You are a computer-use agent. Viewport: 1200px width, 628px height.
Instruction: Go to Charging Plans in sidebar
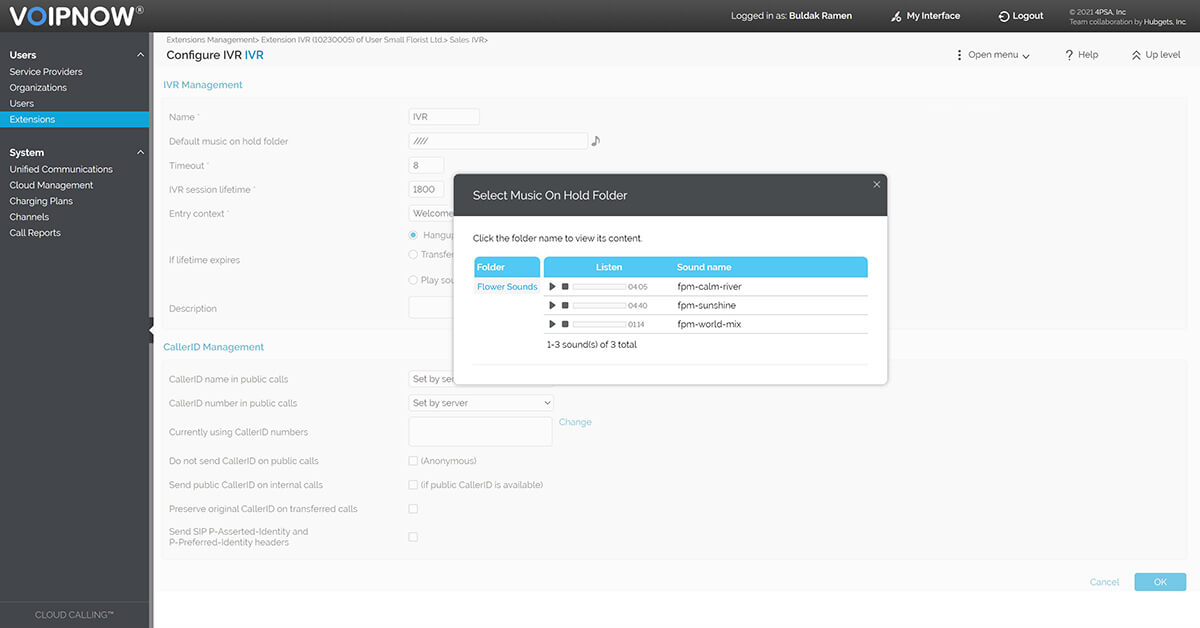[x=41, y=201]
